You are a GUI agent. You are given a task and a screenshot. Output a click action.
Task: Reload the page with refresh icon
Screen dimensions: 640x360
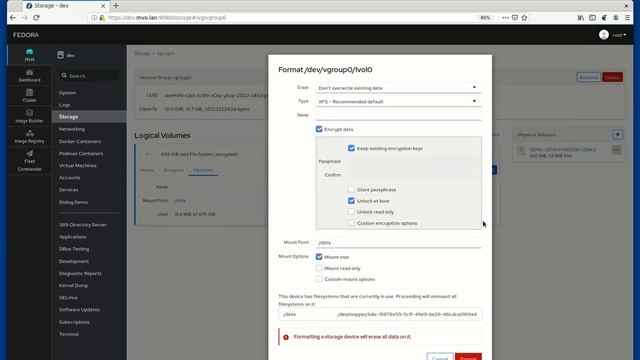[36, 18]
